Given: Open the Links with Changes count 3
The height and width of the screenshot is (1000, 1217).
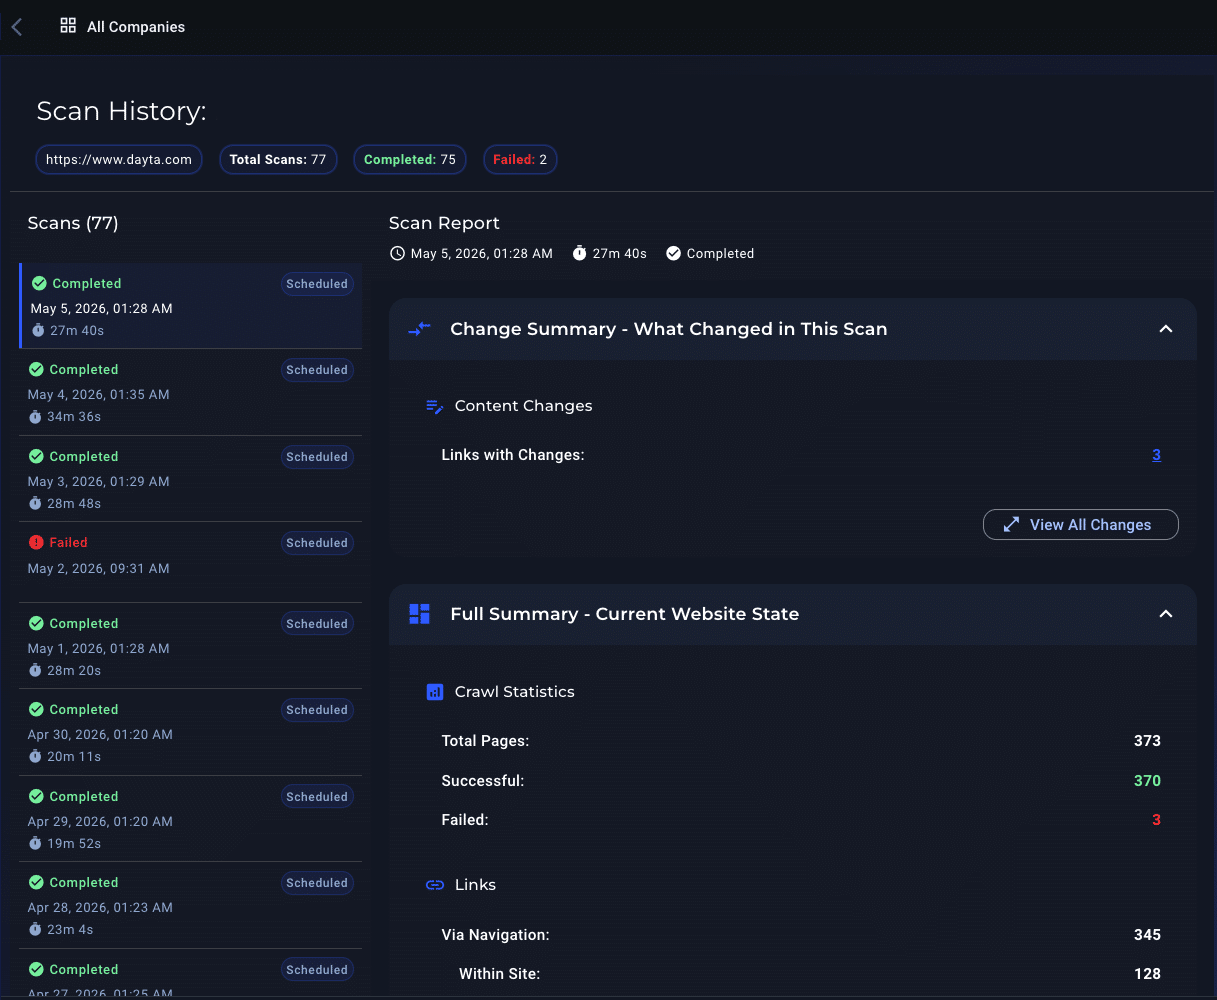Looking at the screenshot, I should (x=1156, y=455).
